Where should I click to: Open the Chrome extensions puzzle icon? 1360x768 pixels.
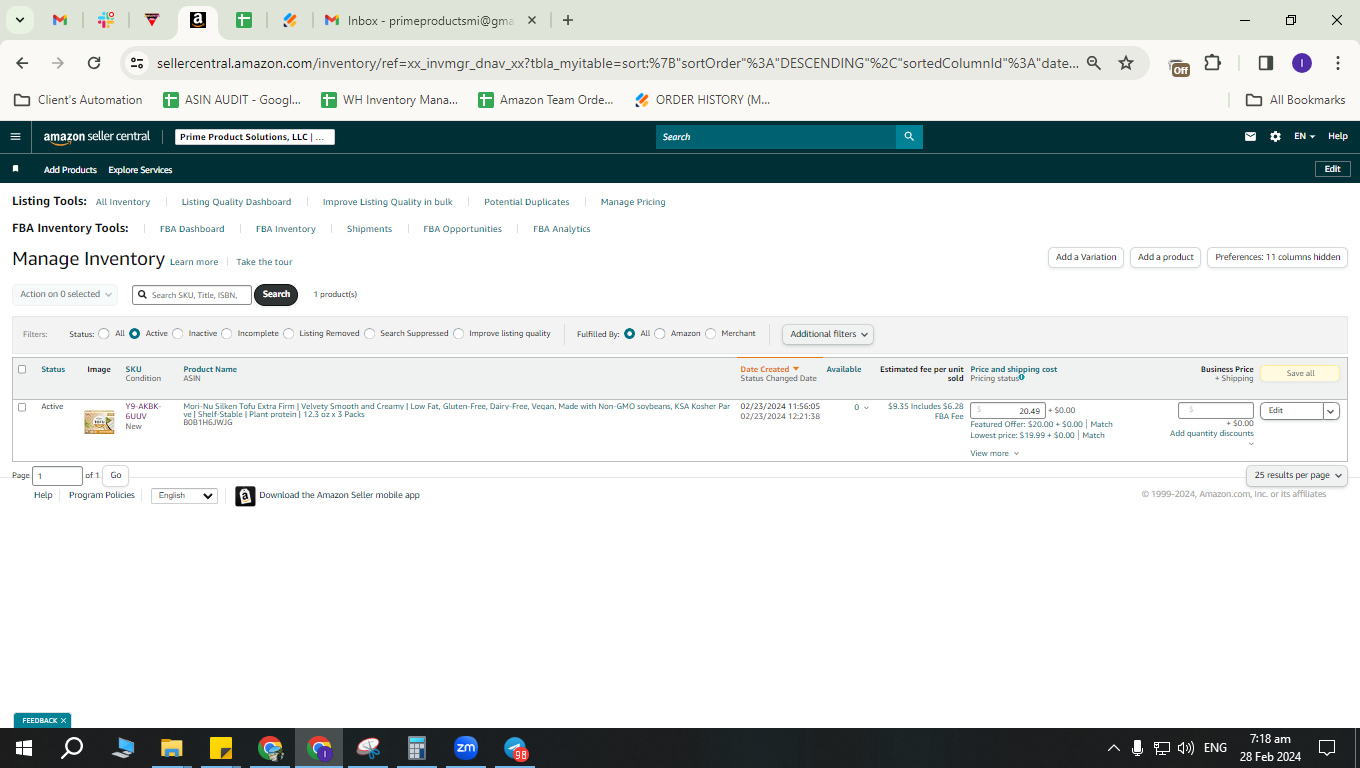[x=1212, y=63]
